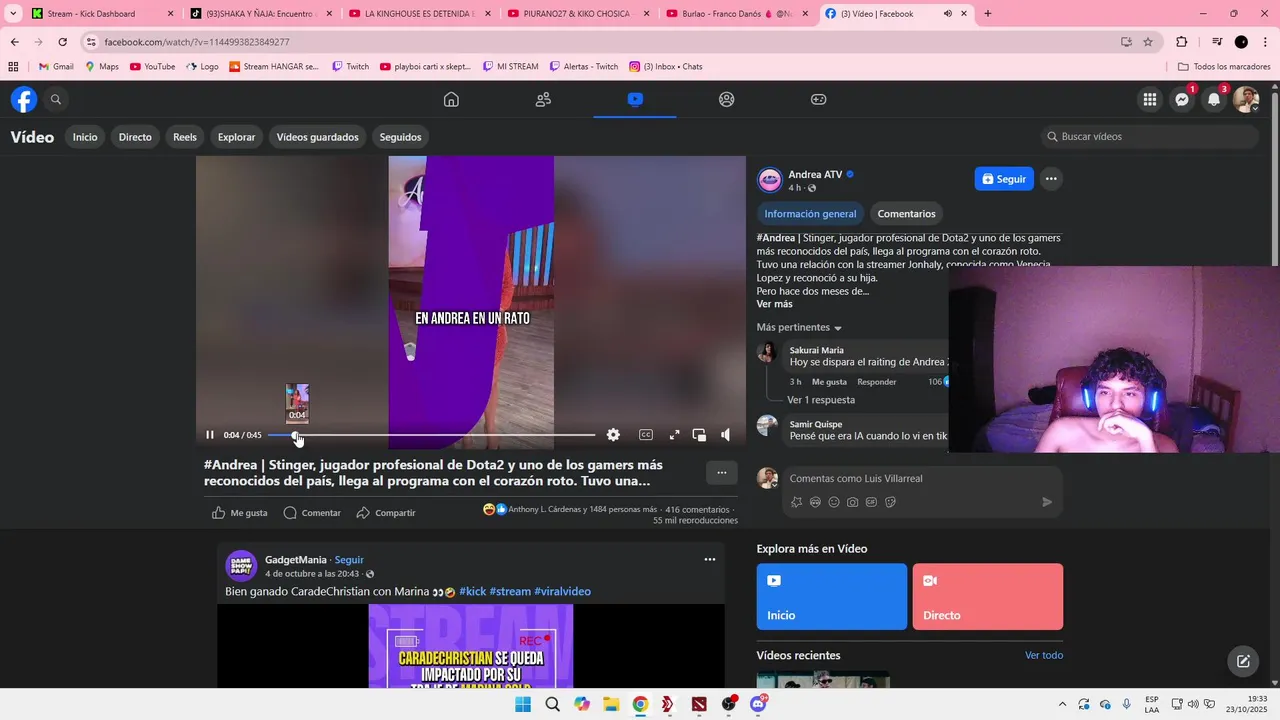
Task: Open Videos guardados section
Action: pyautogui.click(x=317, y=137)
